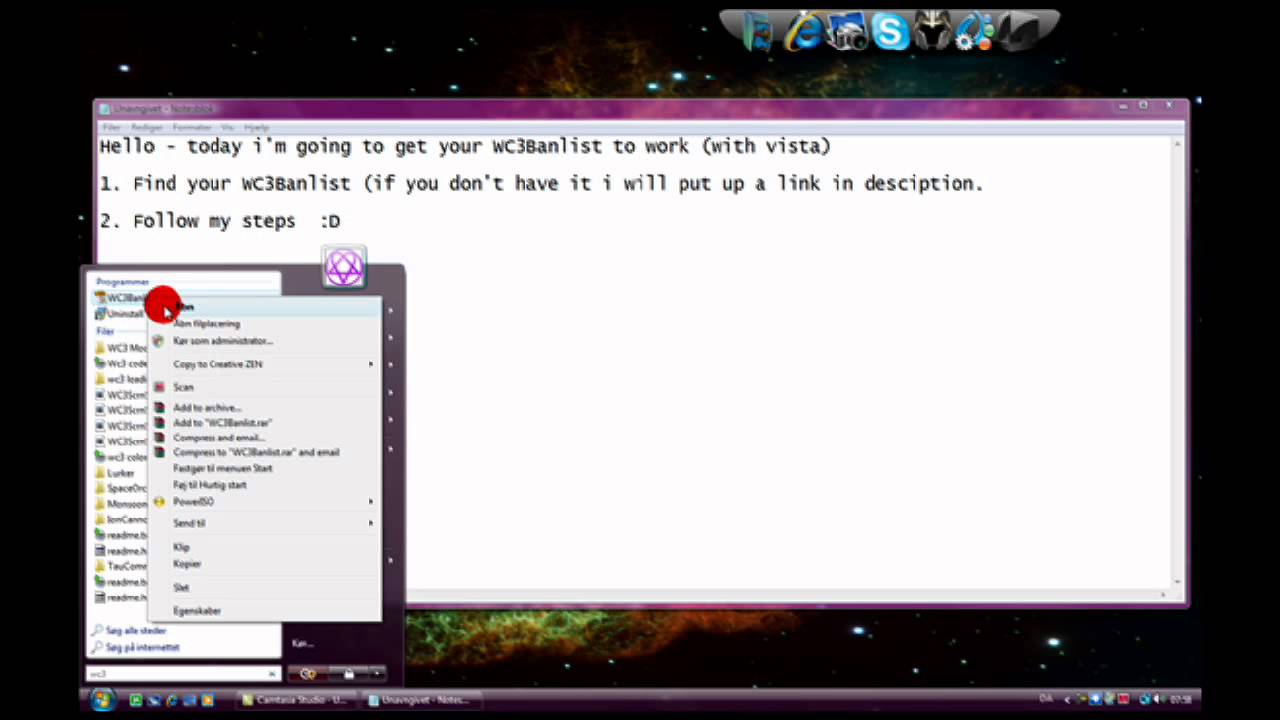
Task: Open Skype from the top dock
Action: (889, 32)
